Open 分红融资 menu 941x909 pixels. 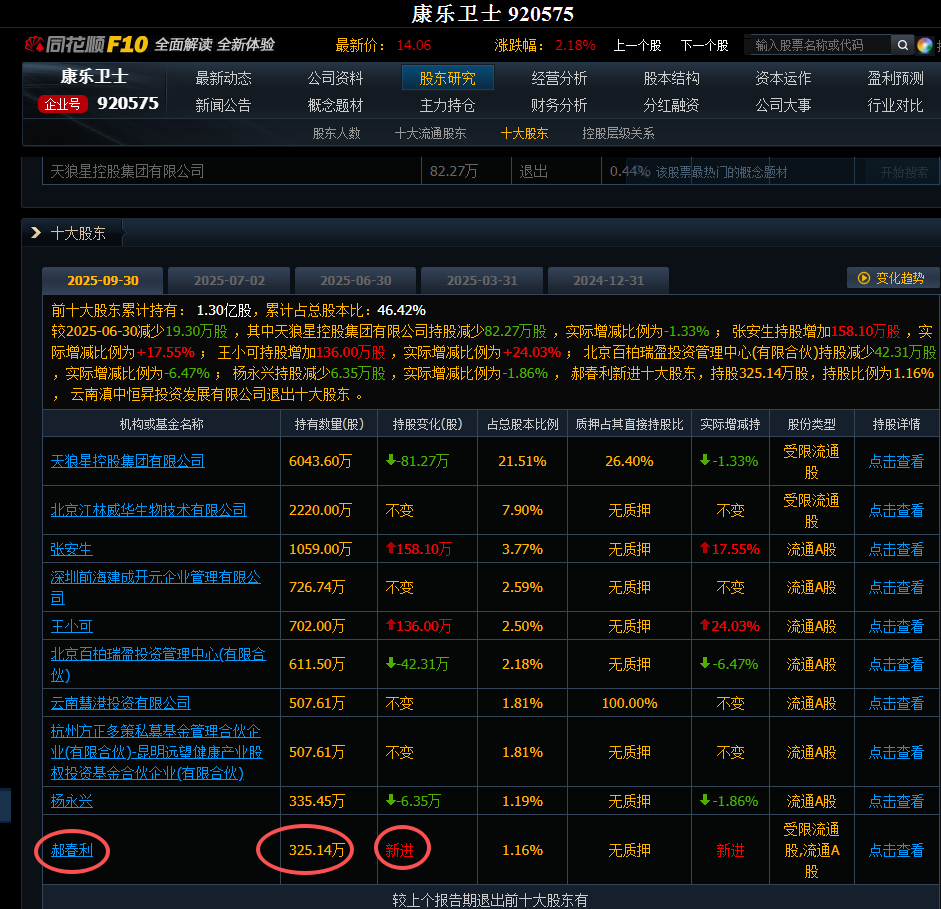pos(671,105)
